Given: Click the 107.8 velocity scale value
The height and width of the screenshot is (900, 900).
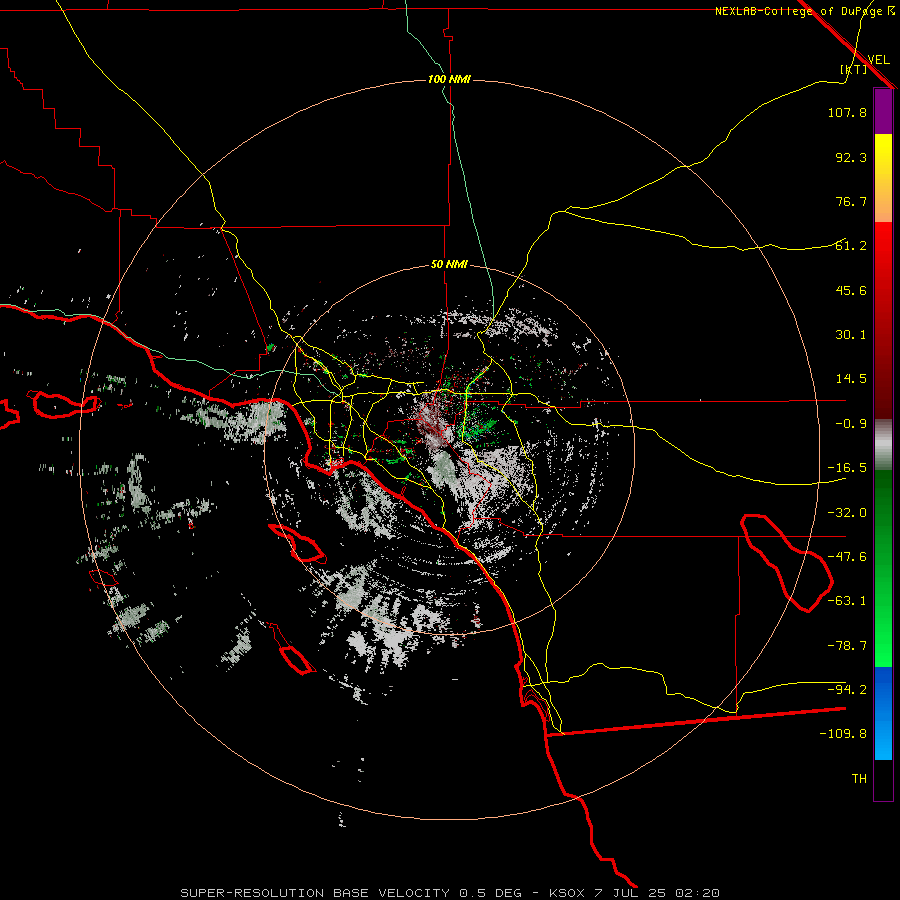Looking at the screenshot, I should coord(847,112).
